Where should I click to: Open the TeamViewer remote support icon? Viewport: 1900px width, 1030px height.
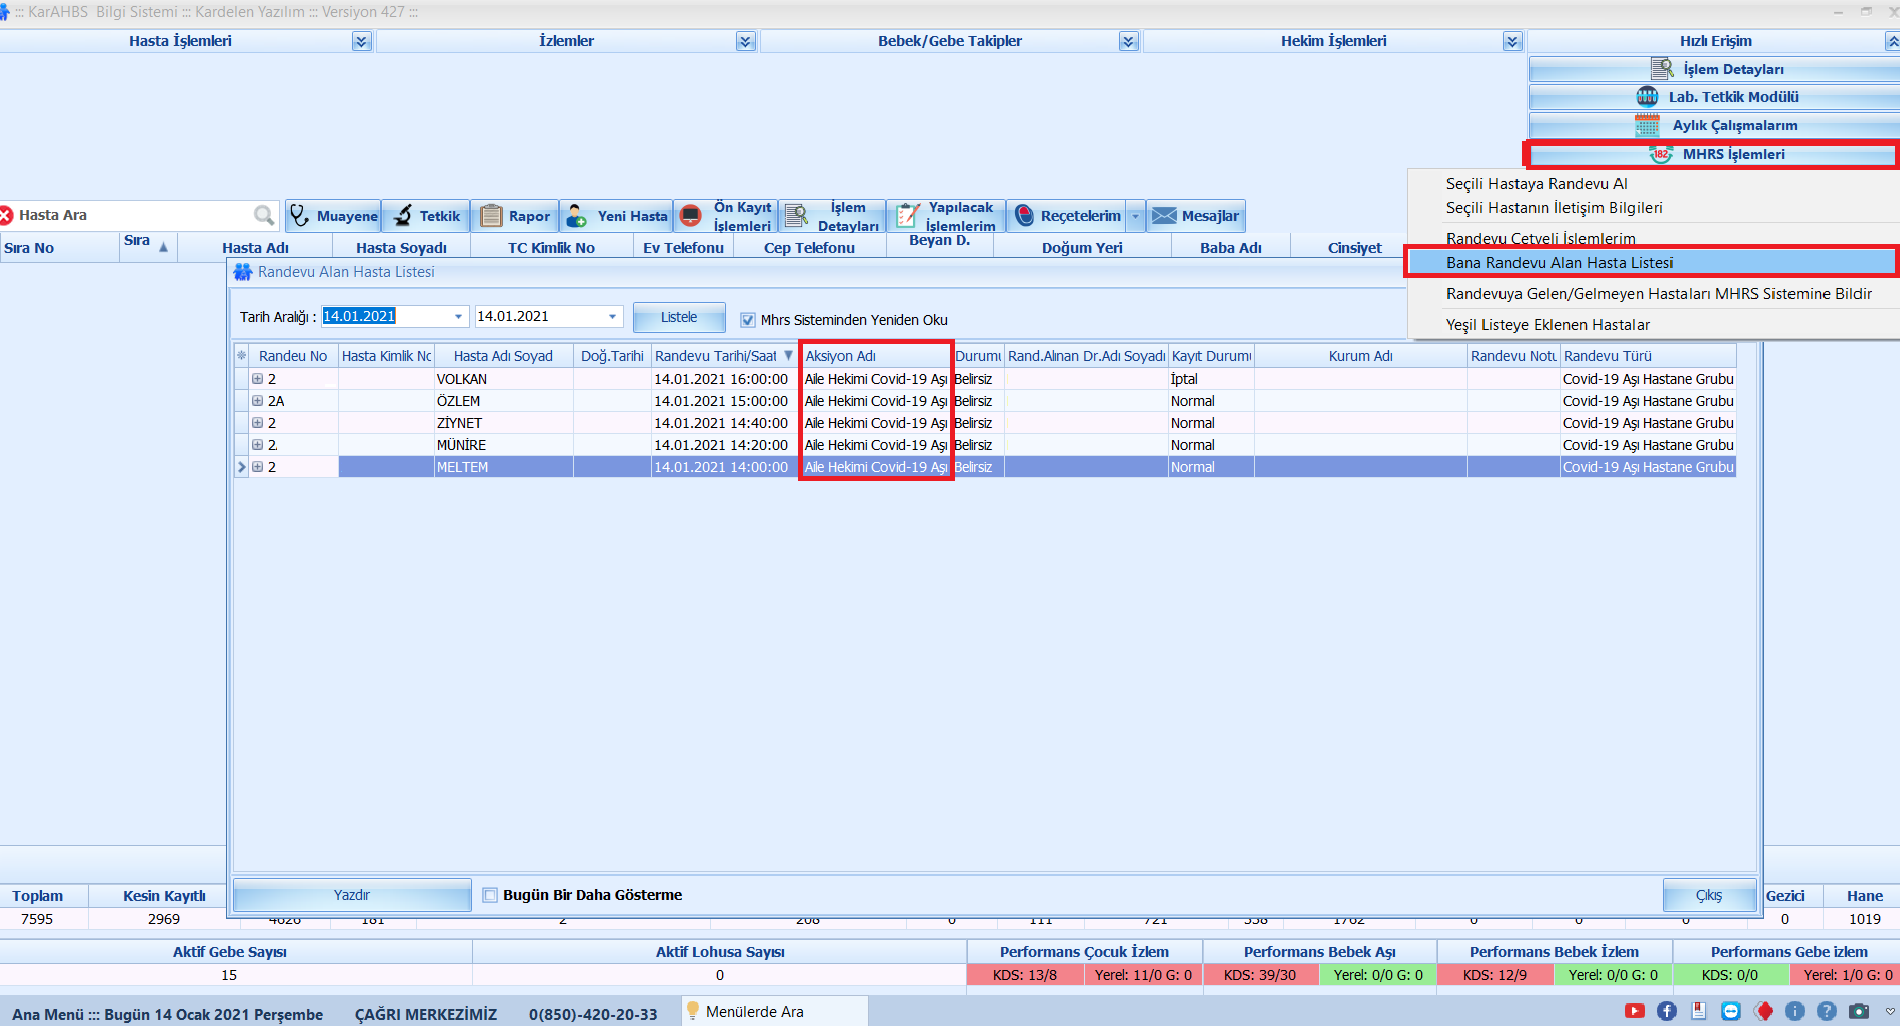click(x=1731, y=1011)
